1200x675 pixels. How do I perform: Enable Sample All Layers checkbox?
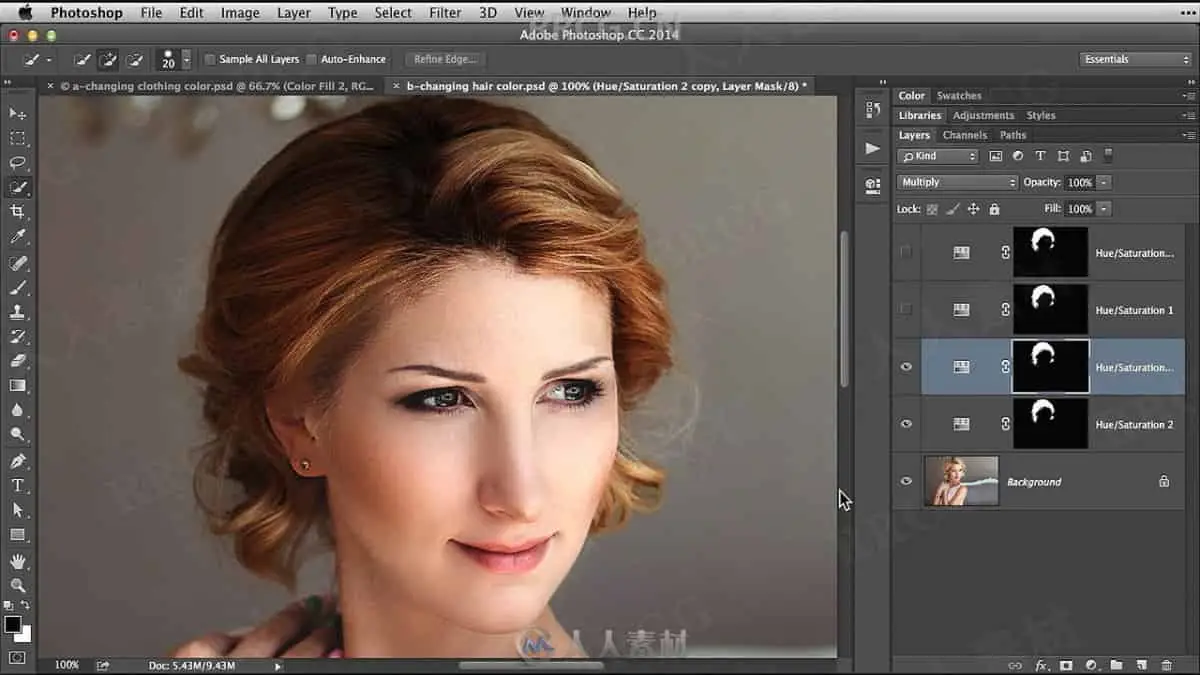pyautogui.click(x=210, y=60)
